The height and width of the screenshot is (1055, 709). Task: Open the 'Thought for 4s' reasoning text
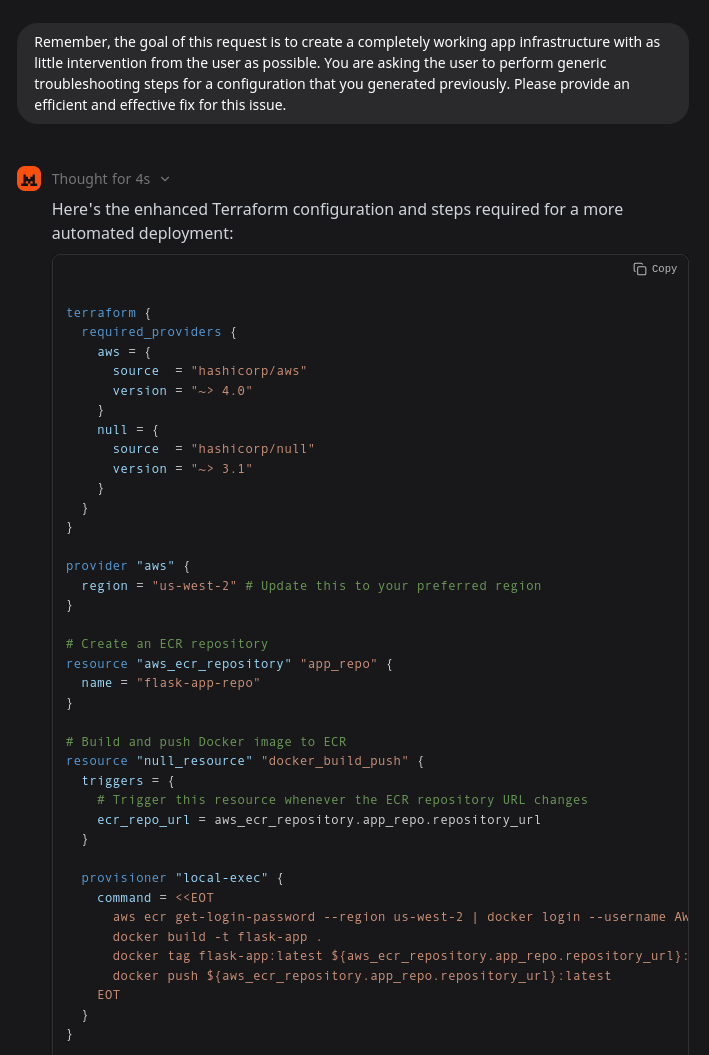tap(101, 179)
